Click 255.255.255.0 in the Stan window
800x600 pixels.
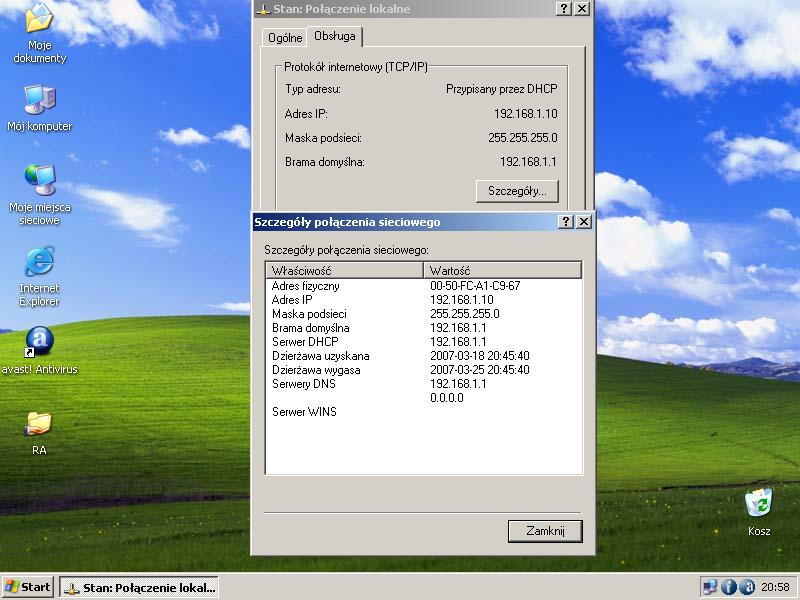(x=522, y=138)
